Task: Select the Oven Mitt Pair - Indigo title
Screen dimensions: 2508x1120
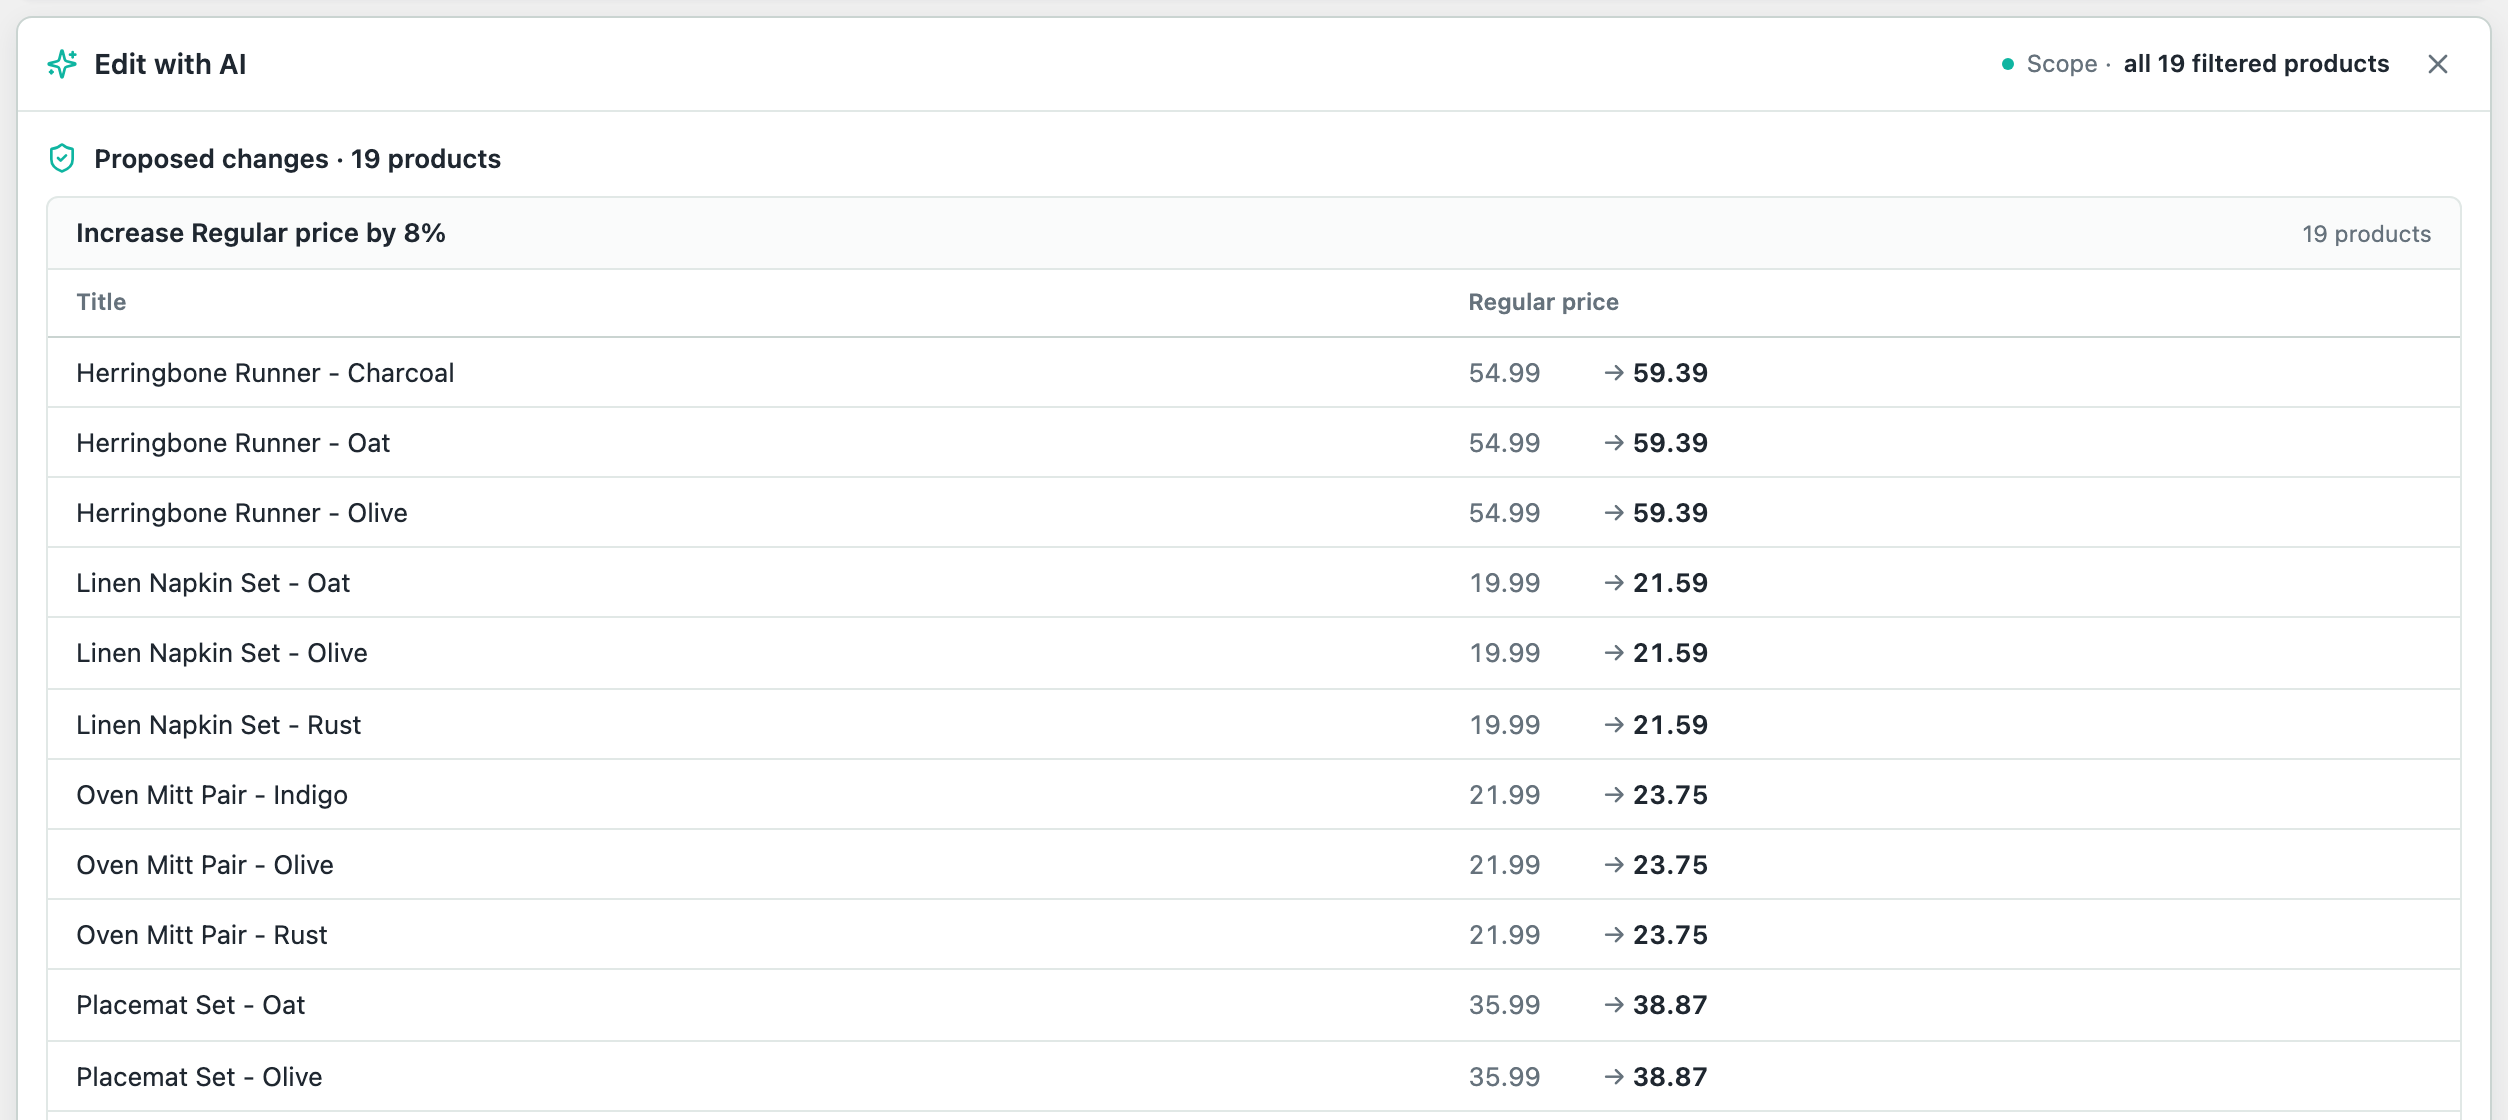Action: 212,795
